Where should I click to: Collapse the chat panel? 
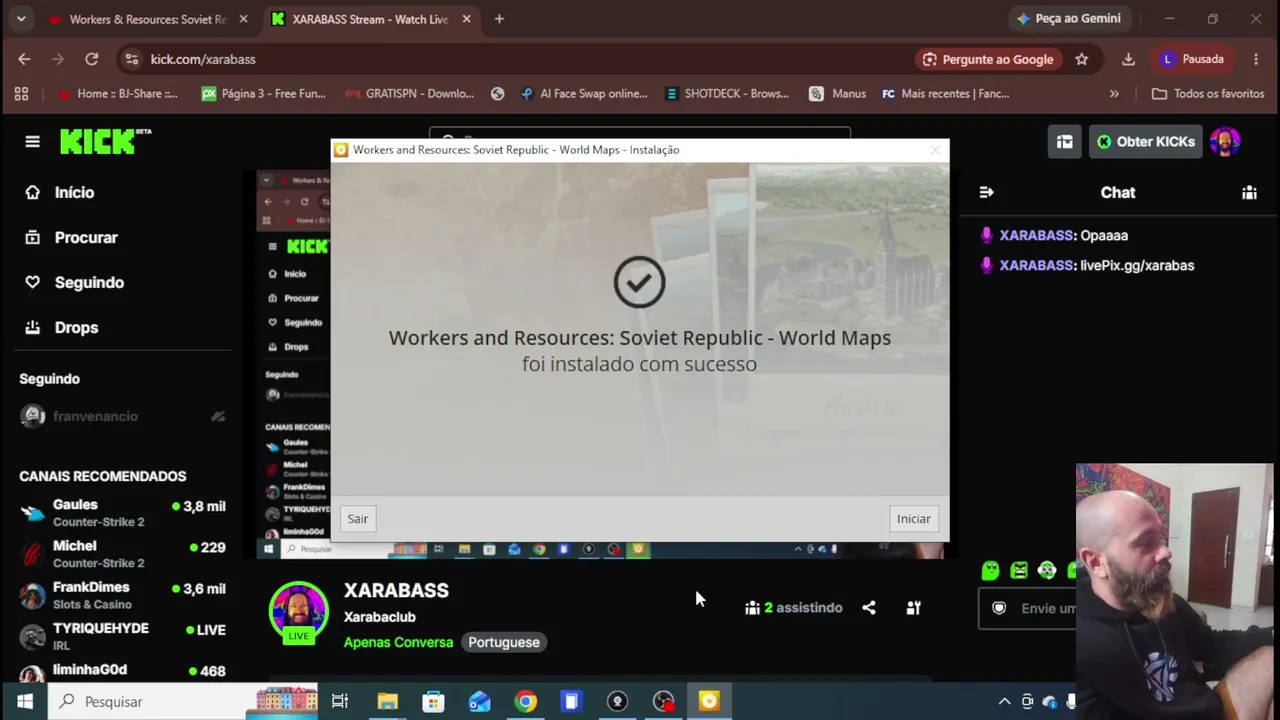tap(986, 192)
